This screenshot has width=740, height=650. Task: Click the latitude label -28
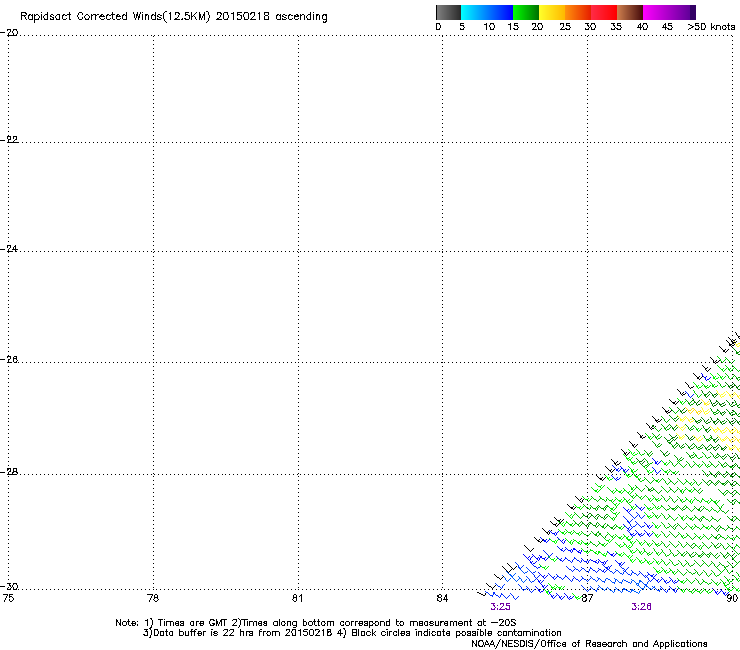point(9,472)
